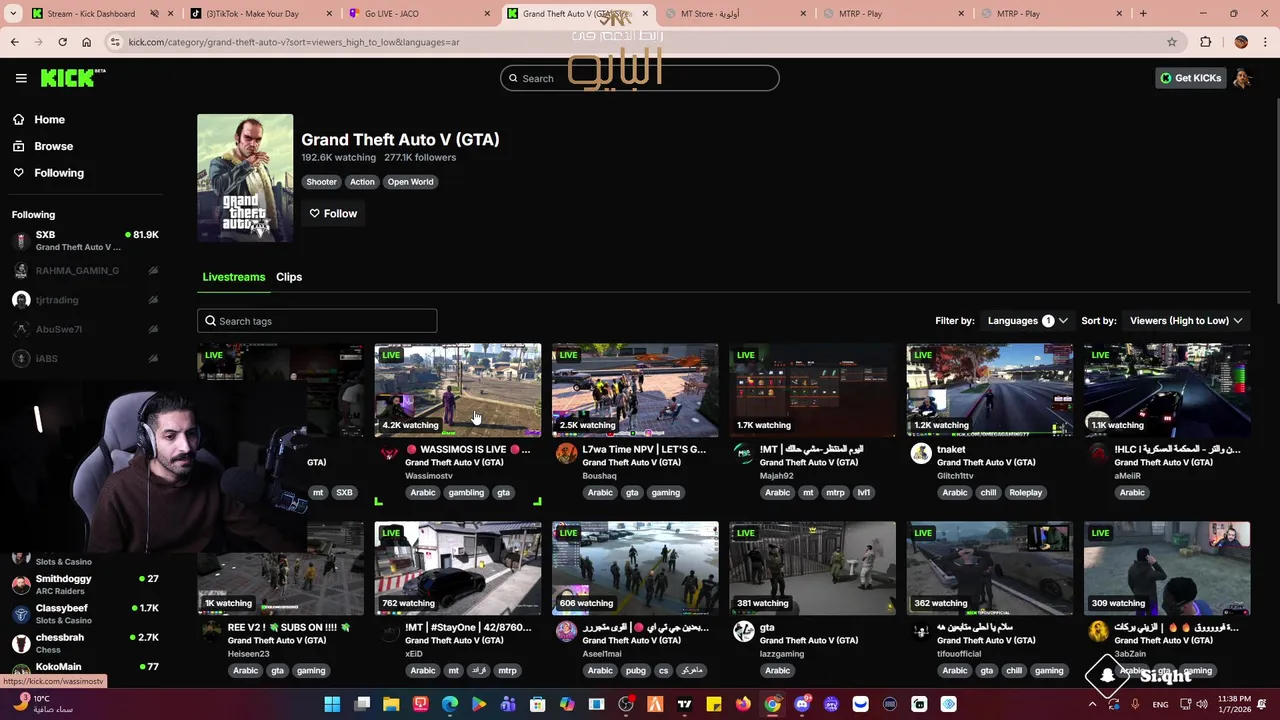Select the Livestreams tab
The width and height of the screenshot is (1280, 720).
pos(234,277)
